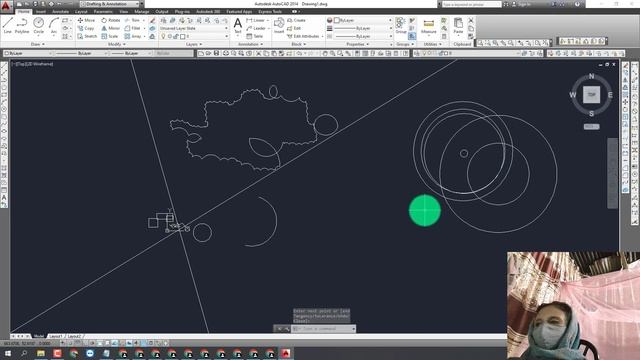This screenshot has width=640, height=360.
Task: Open File Explorer from taskbar
Action: click(x=41, y=353)
